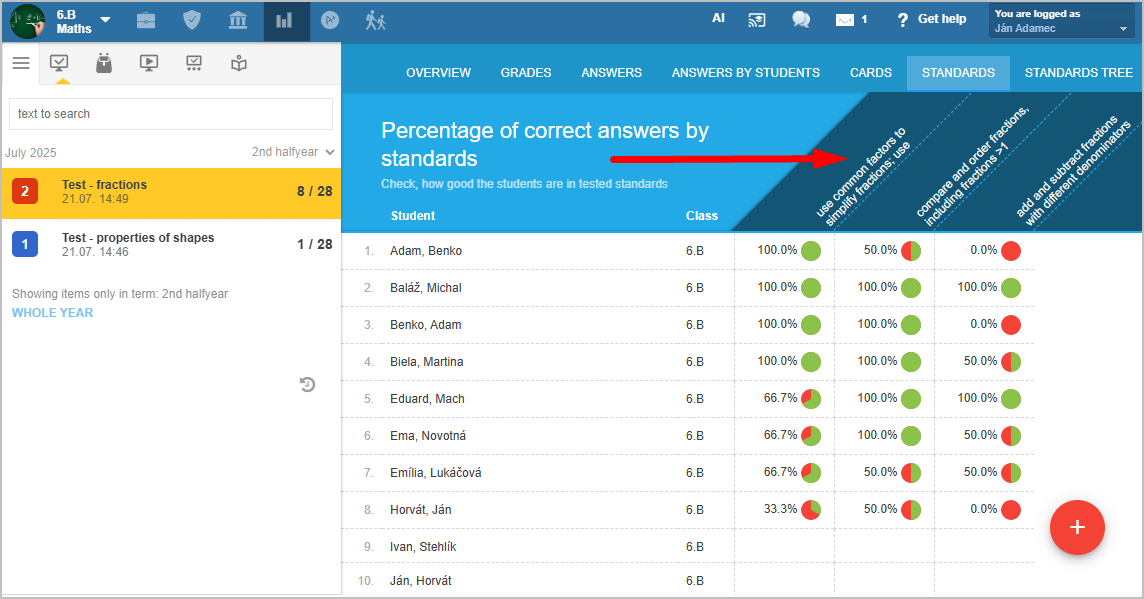This screenshot has height=599, width=1144.
Task: Click student name Ivan, Stehlík
Action: pos(423,547)
